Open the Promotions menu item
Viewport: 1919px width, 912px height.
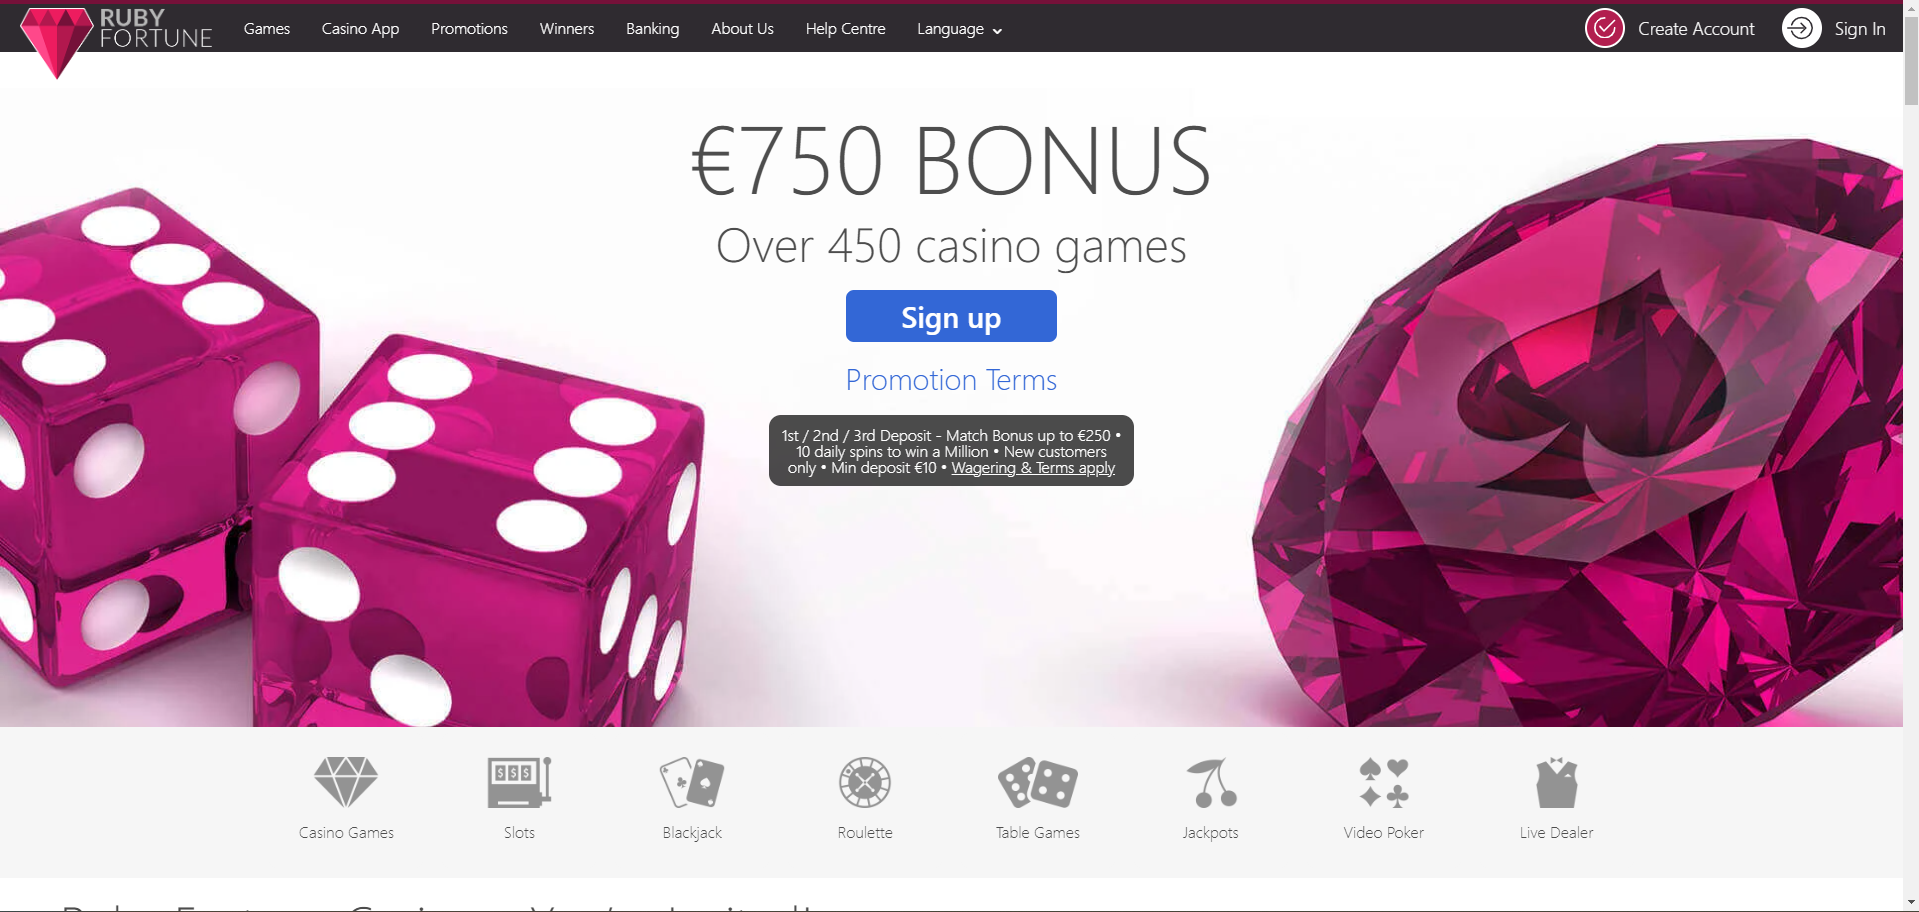[469, 29]
